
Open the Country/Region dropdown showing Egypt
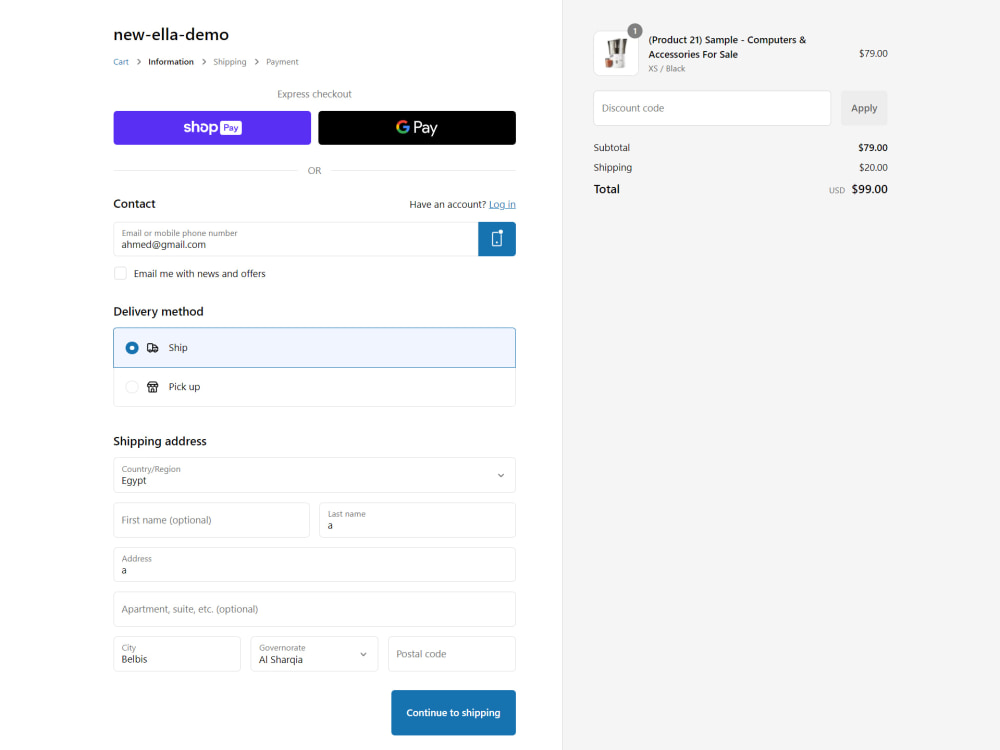314,474
